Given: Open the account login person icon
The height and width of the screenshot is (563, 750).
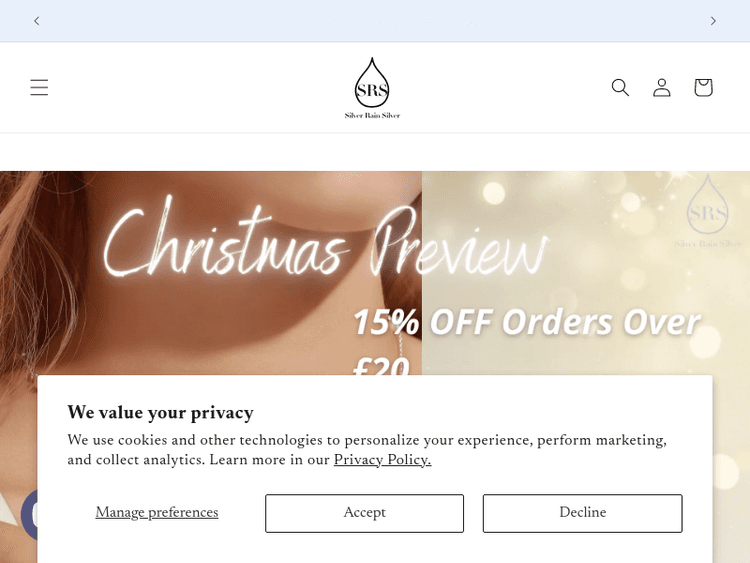Looking at the screenshot, I should (x=662, y=88).
